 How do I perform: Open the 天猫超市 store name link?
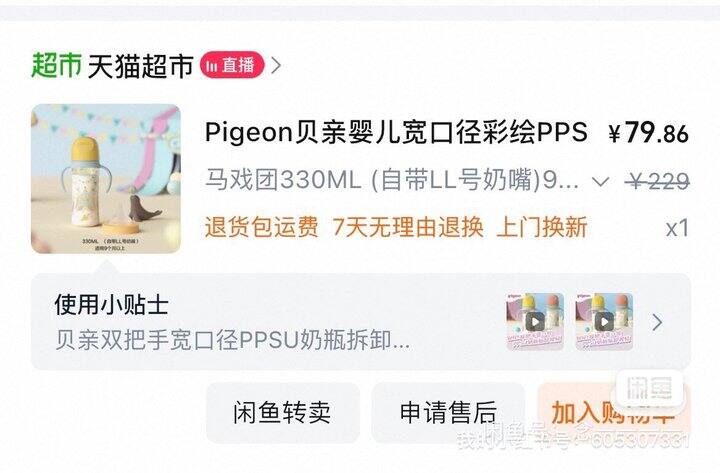pos(141,66)
